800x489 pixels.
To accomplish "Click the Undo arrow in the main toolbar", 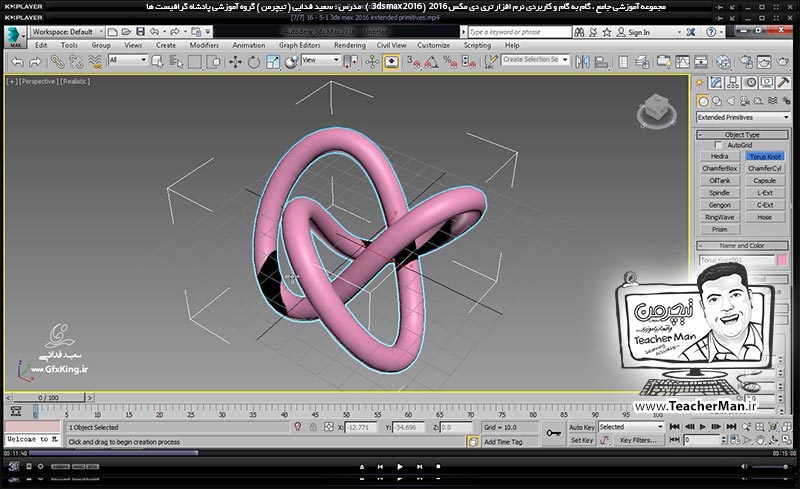I will (17, 62).
